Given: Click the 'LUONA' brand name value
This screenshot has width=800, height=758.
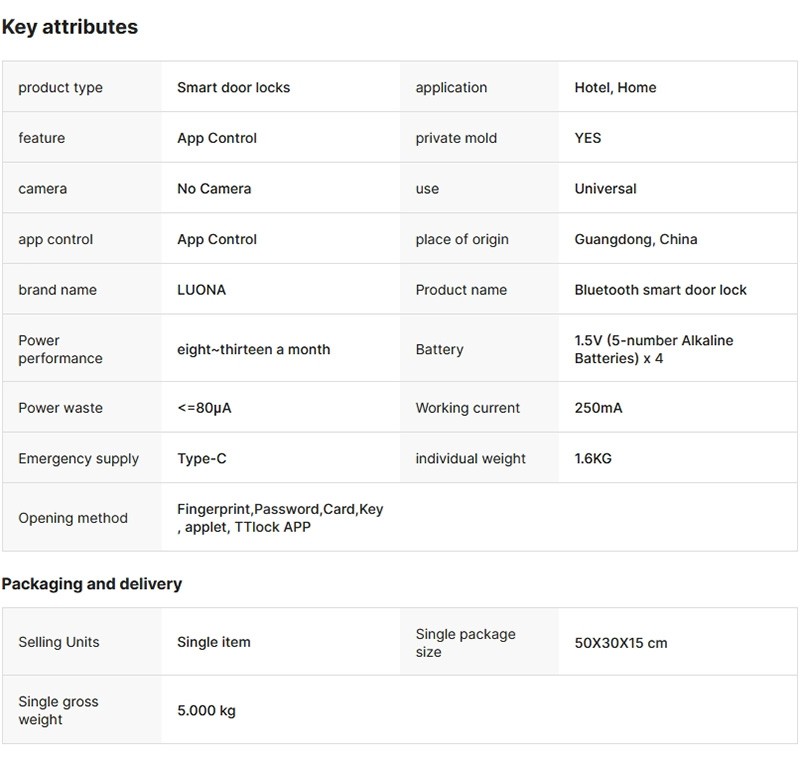Looking at the screenshot, I should pos(201,289).
